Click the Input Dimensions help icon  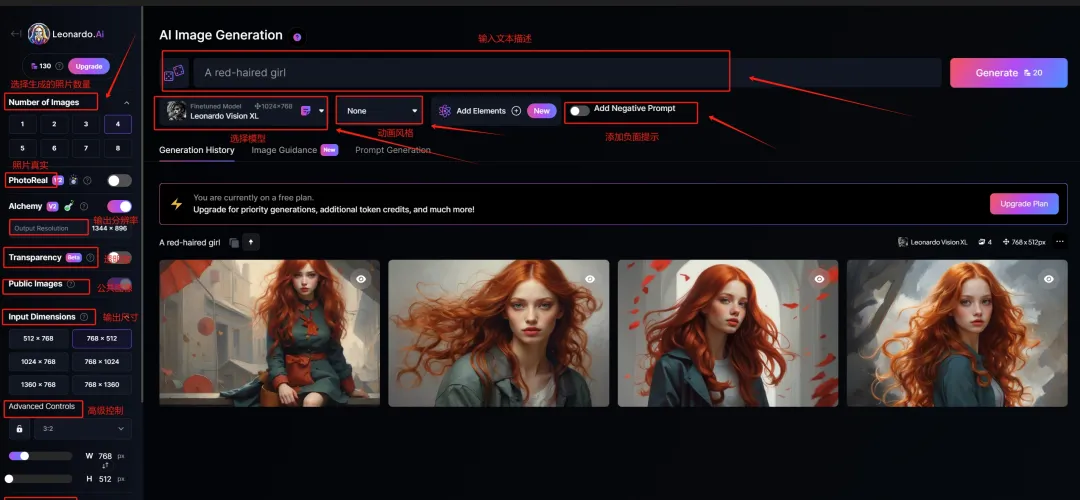[x=84, y=317]
